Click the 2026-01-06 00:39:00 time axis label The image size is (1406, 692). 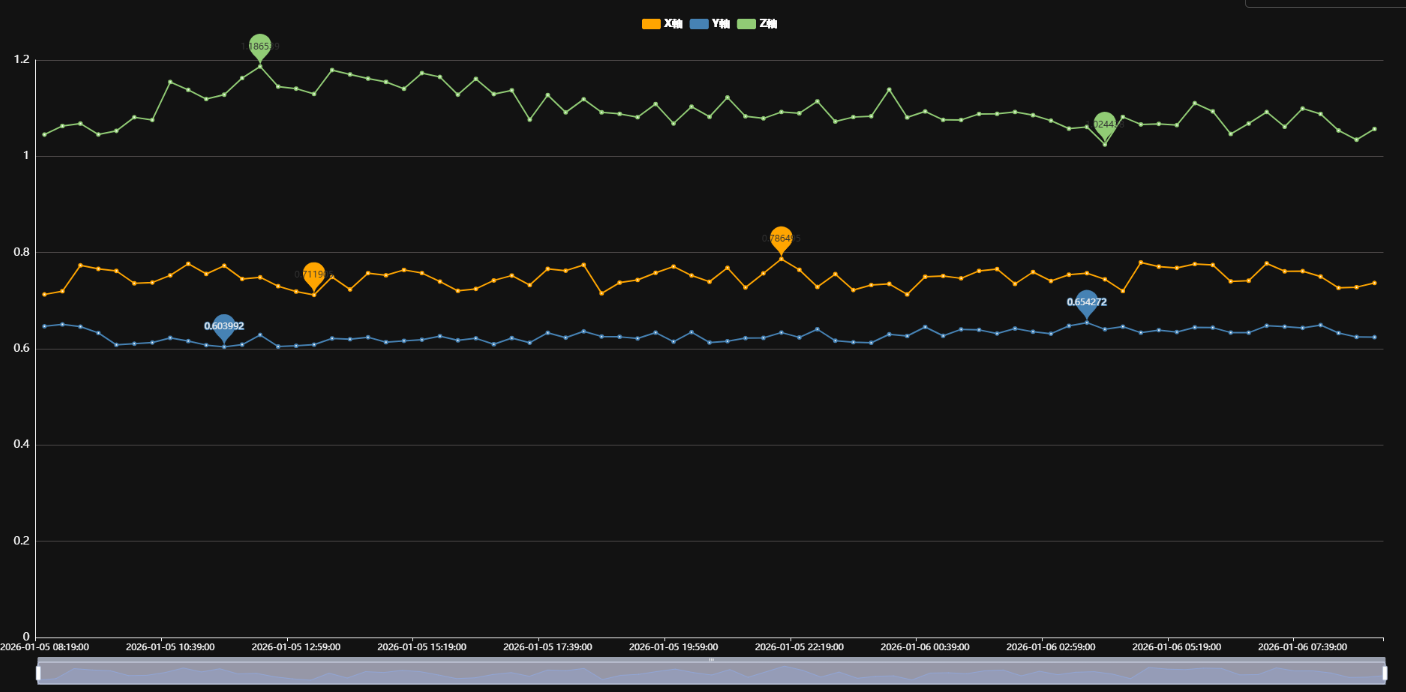(915, 647)
